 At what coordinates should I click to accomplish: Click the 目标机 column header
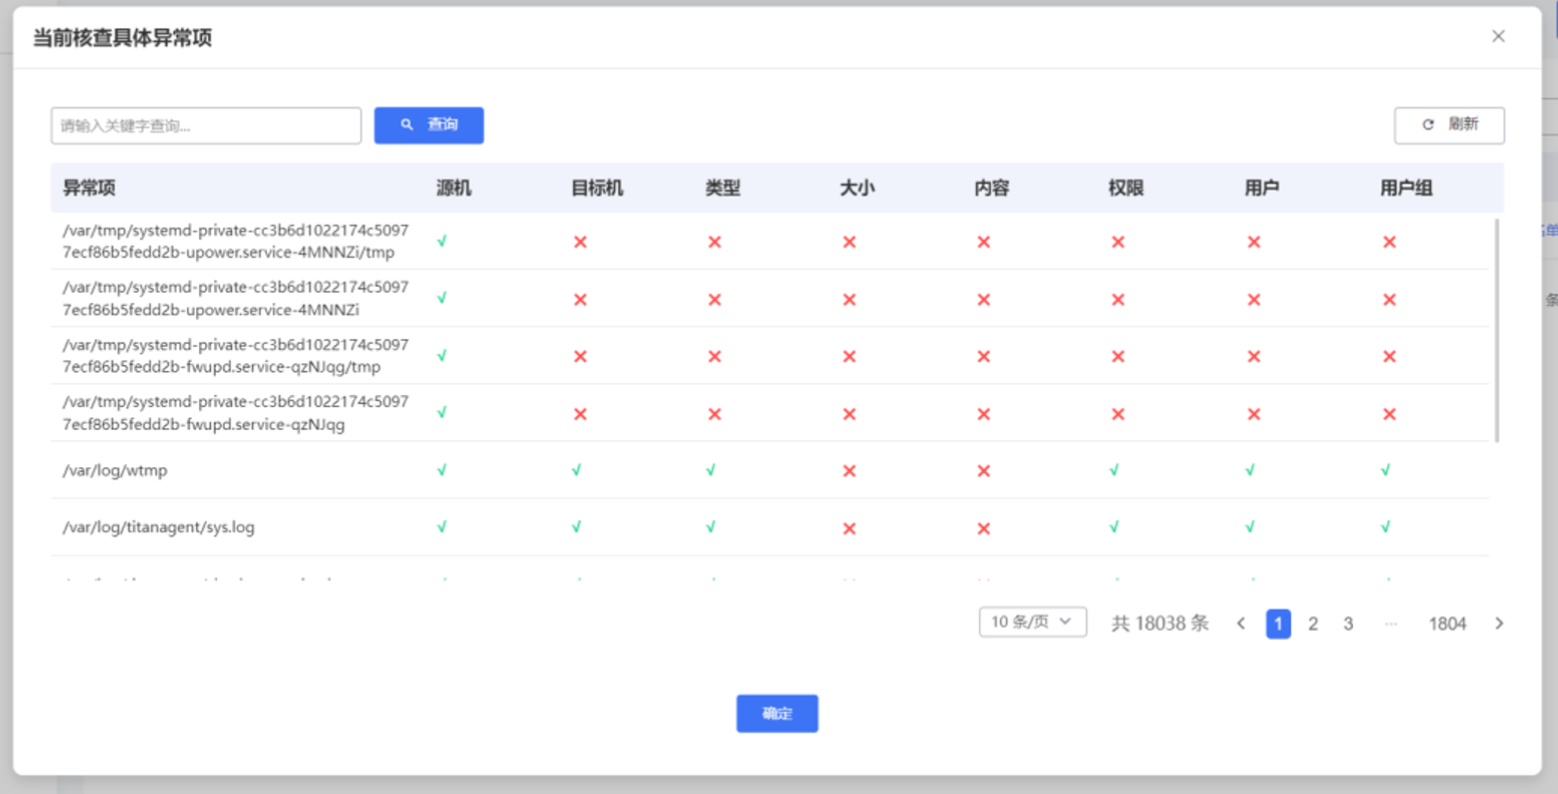tap(597, 188)
